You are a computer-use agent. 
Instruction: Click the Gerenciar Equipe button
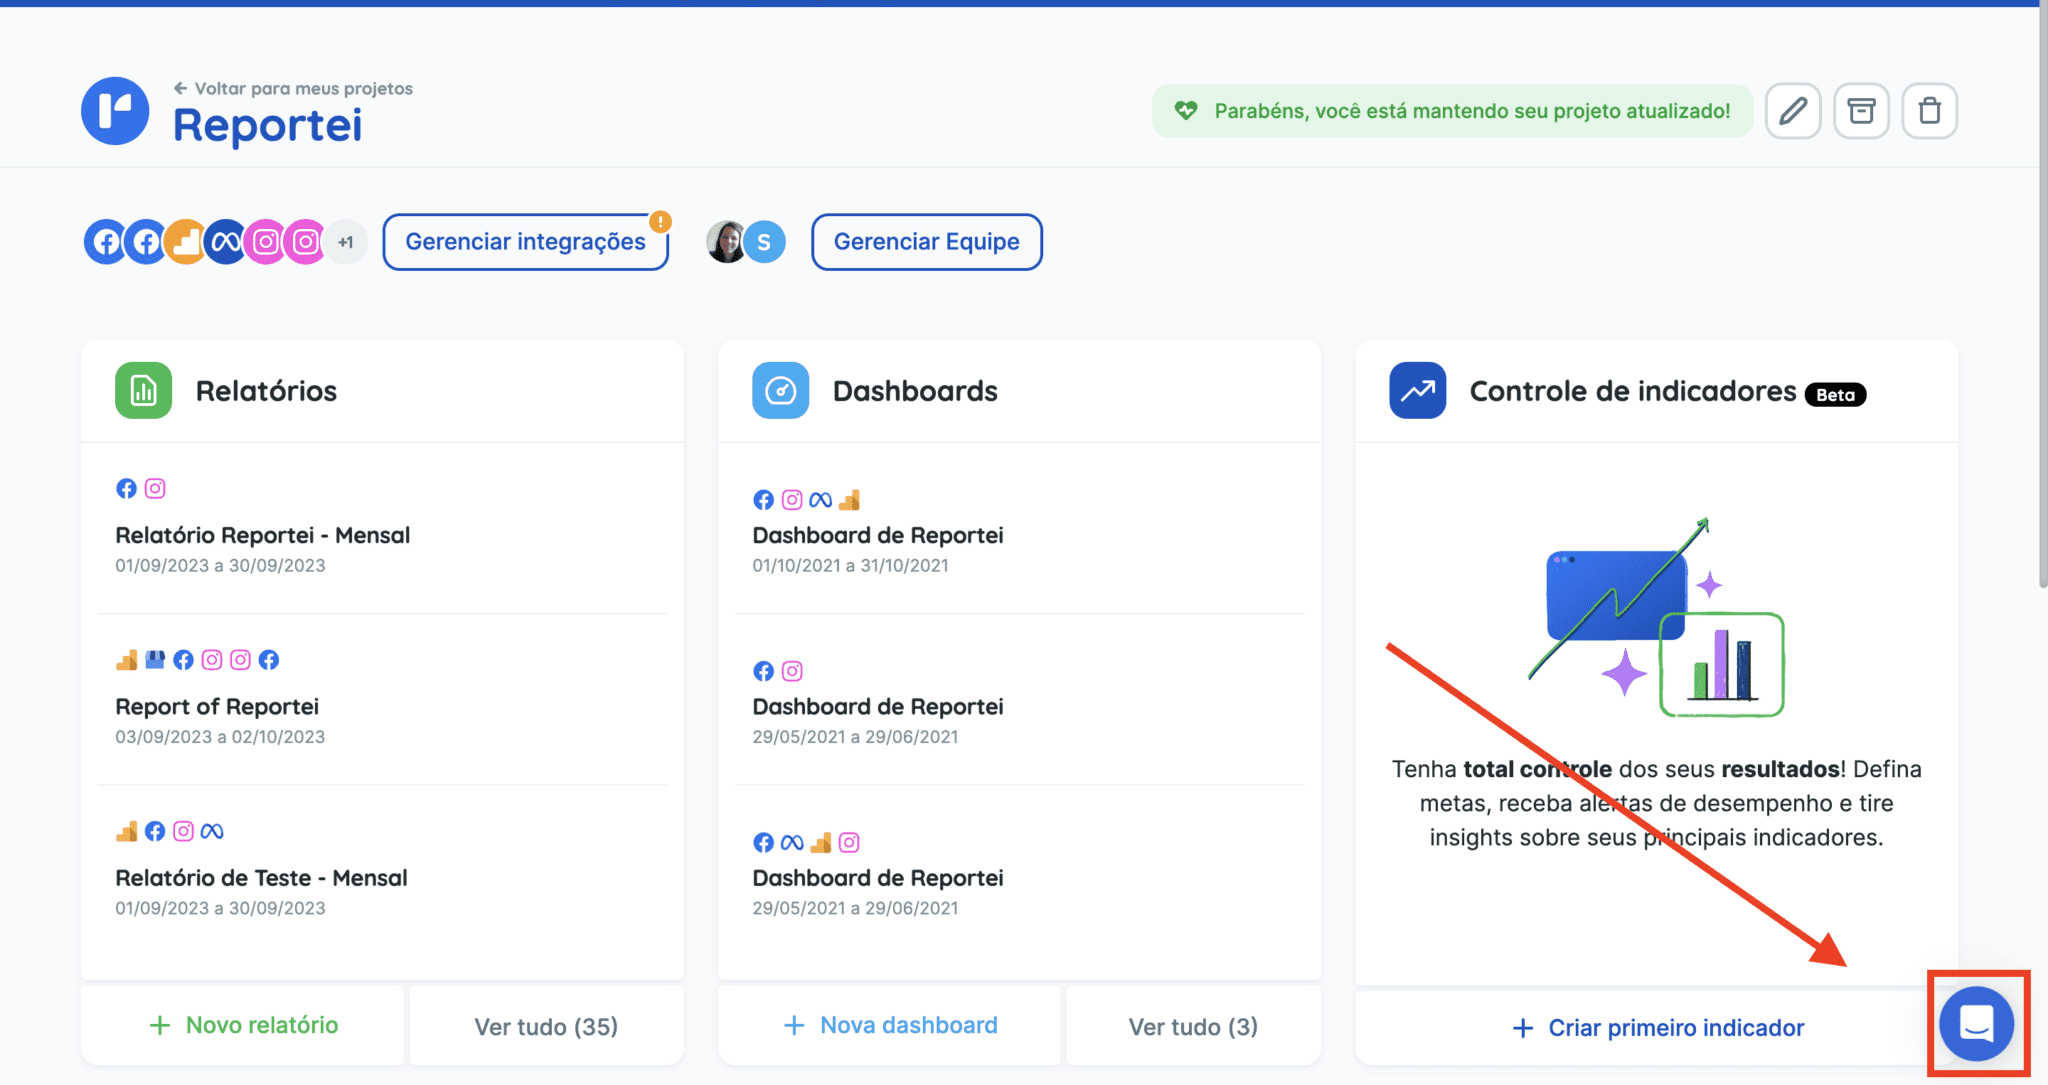point(926,241)
